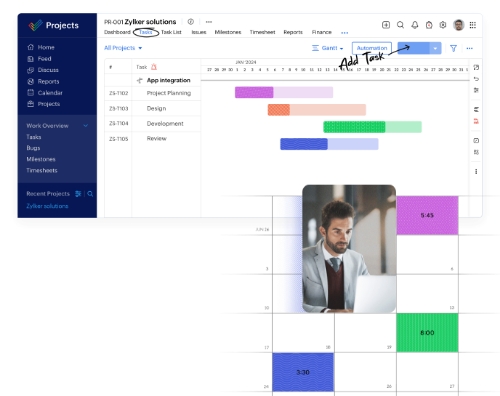The height and width of the screenshot is (396, 500).
Task: Open search with the magnifier icon in header
Action: [400, 25]
